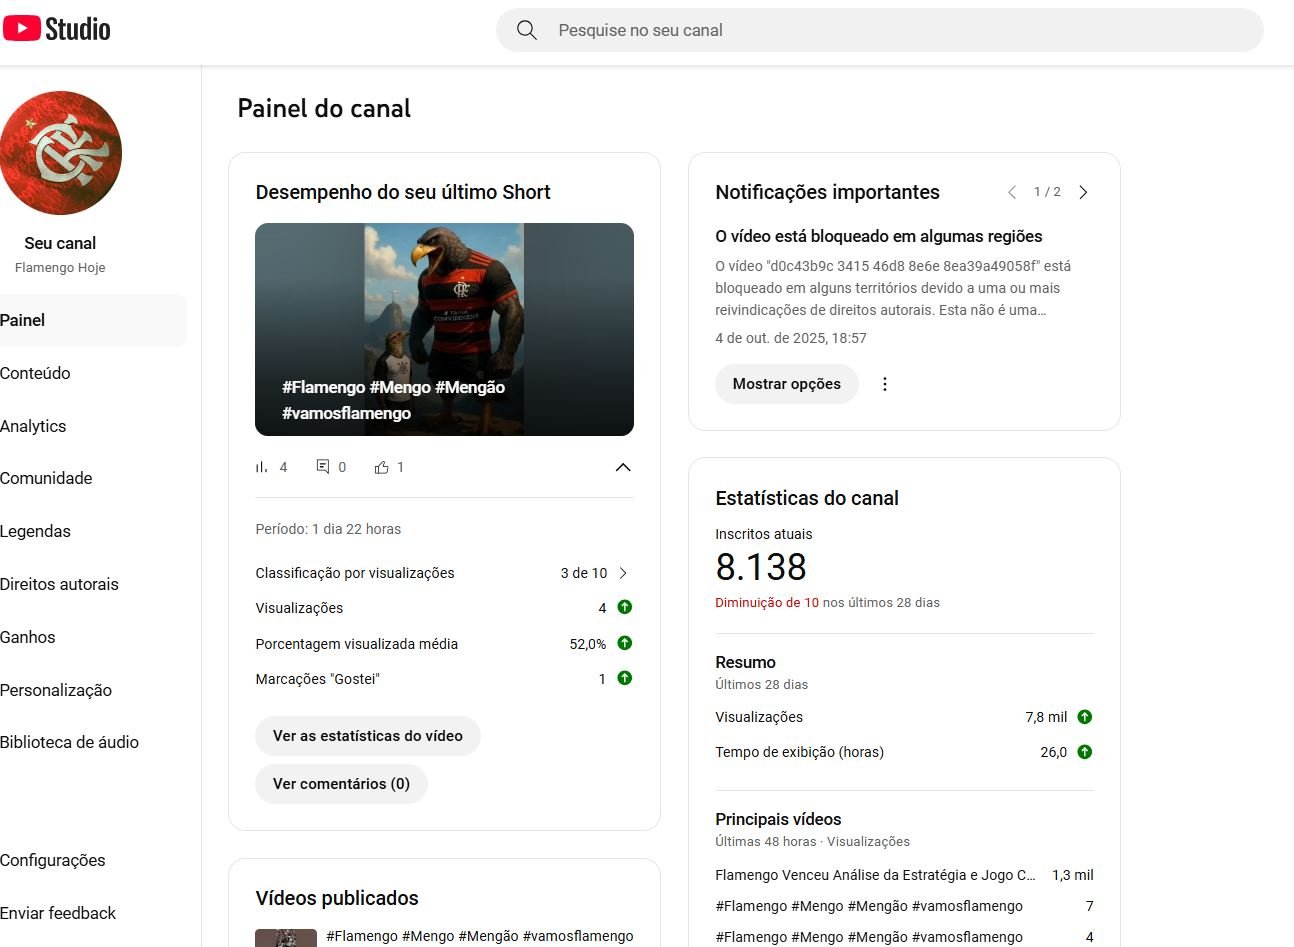
Task: Click the Short's likes thumbs-up icon
Action: (381, 467)
